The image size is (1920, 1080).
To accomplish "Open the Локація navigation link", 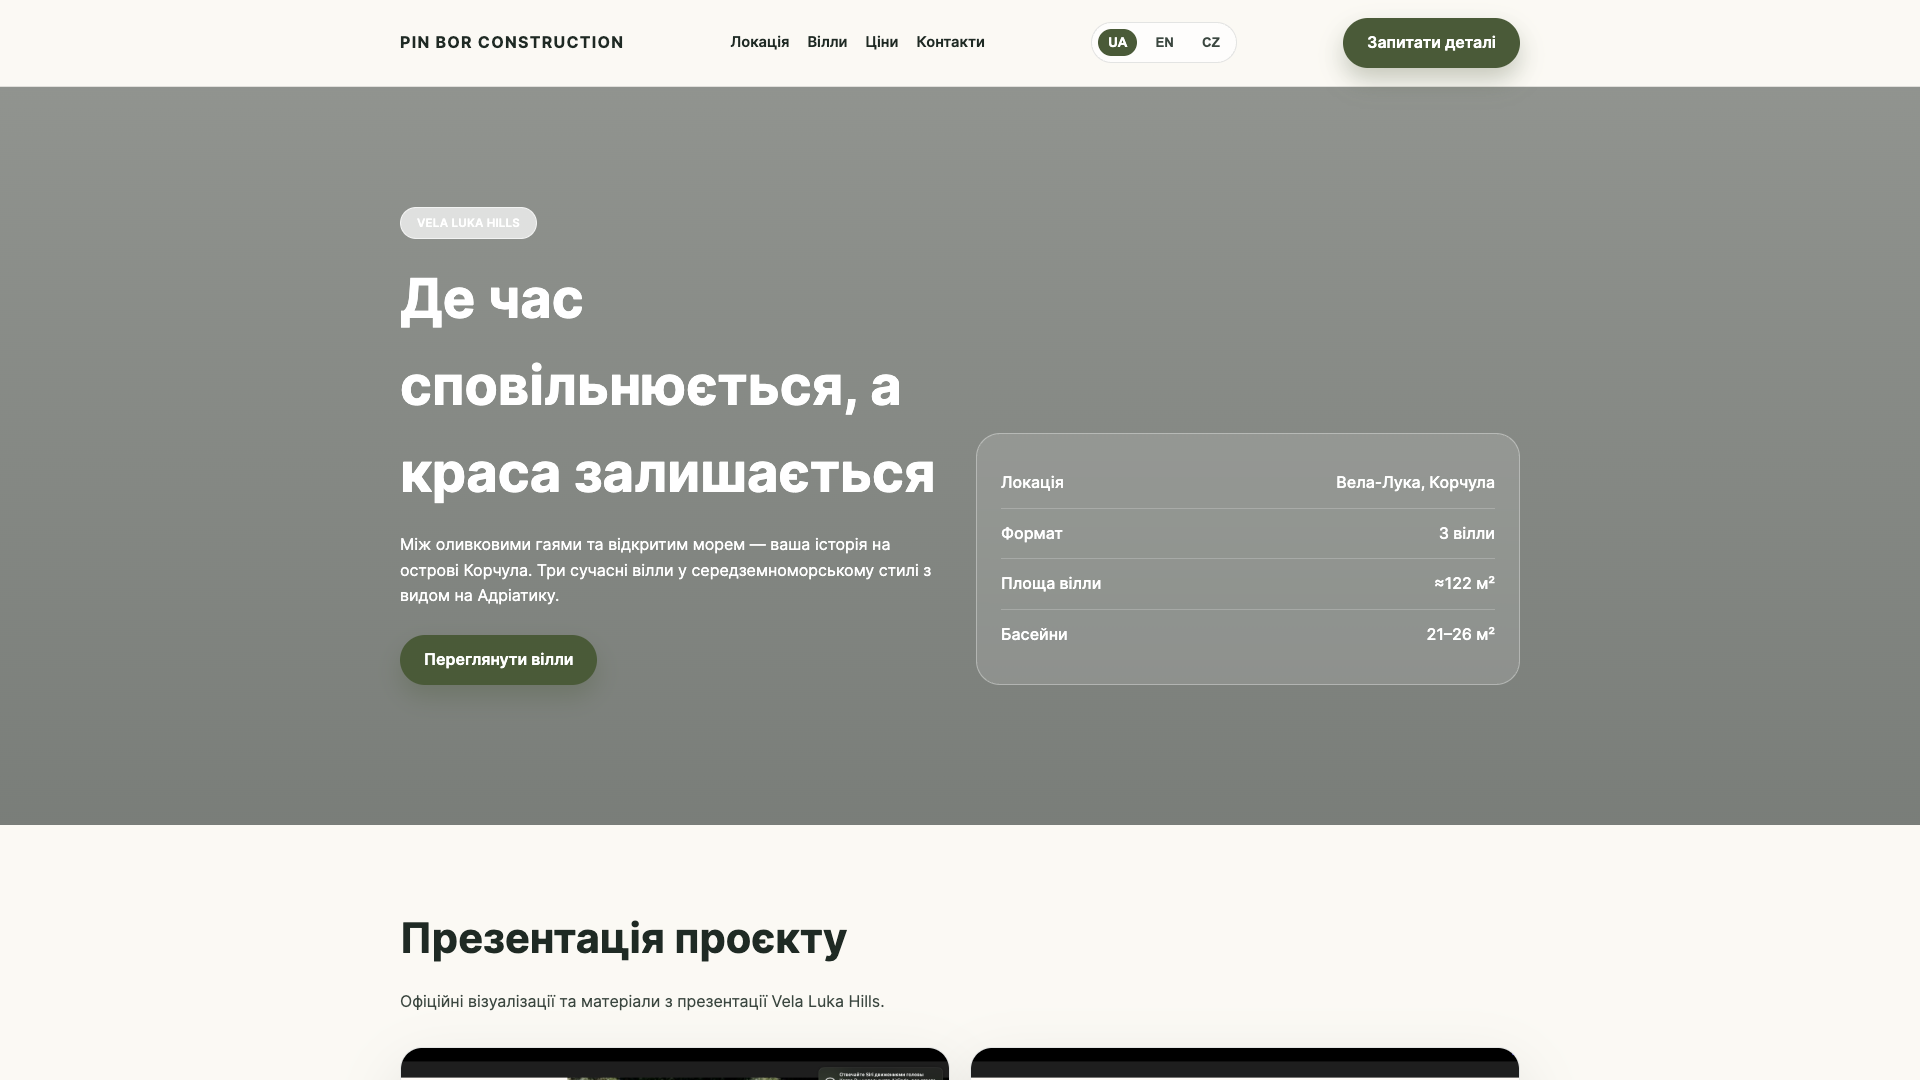I will (x=759, y=42).
